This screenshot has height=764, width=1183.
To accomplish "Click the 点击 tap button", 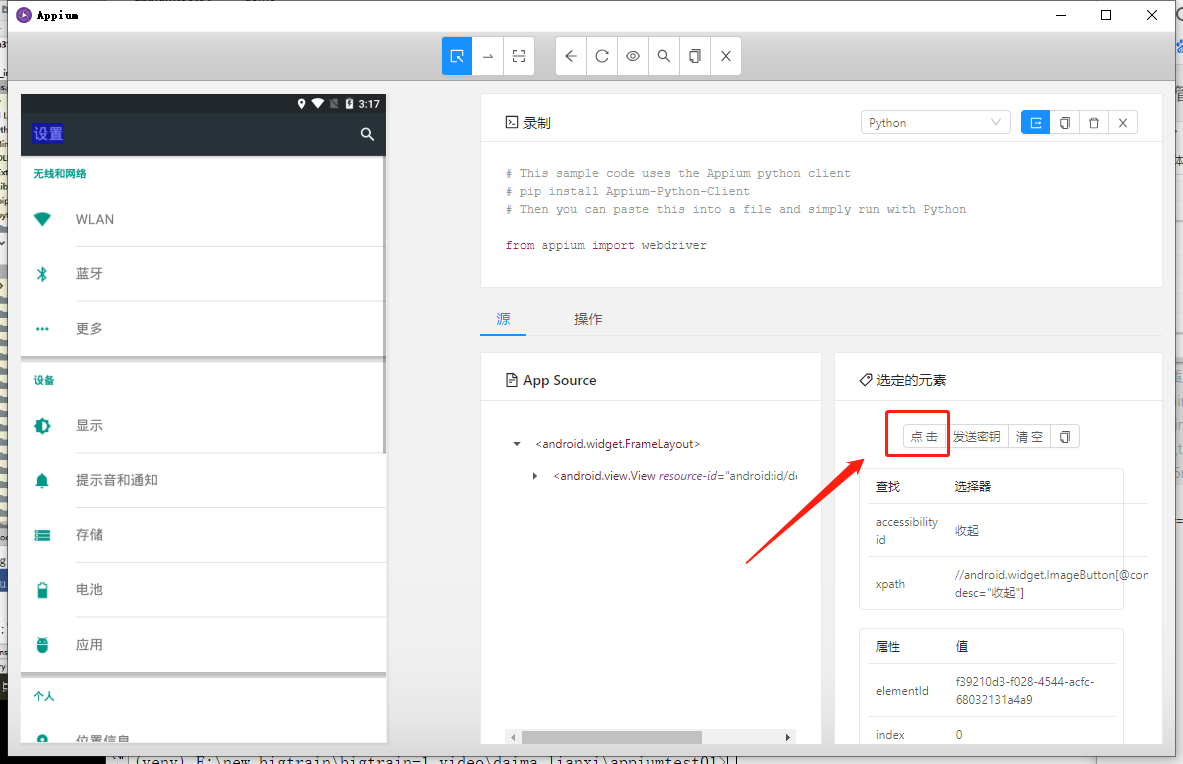I will [924, 437].
